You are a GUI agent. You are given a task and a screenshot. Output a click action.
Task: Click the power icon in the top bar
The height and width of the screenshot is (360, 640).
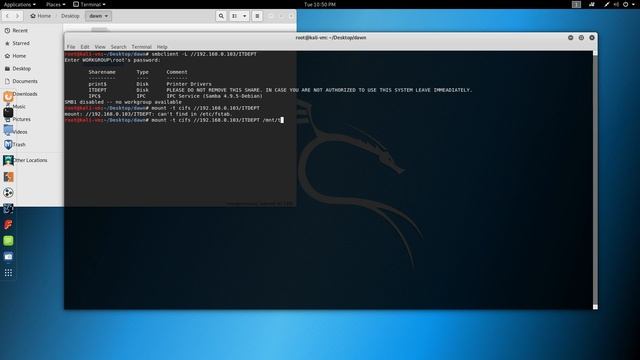[625, 4]
